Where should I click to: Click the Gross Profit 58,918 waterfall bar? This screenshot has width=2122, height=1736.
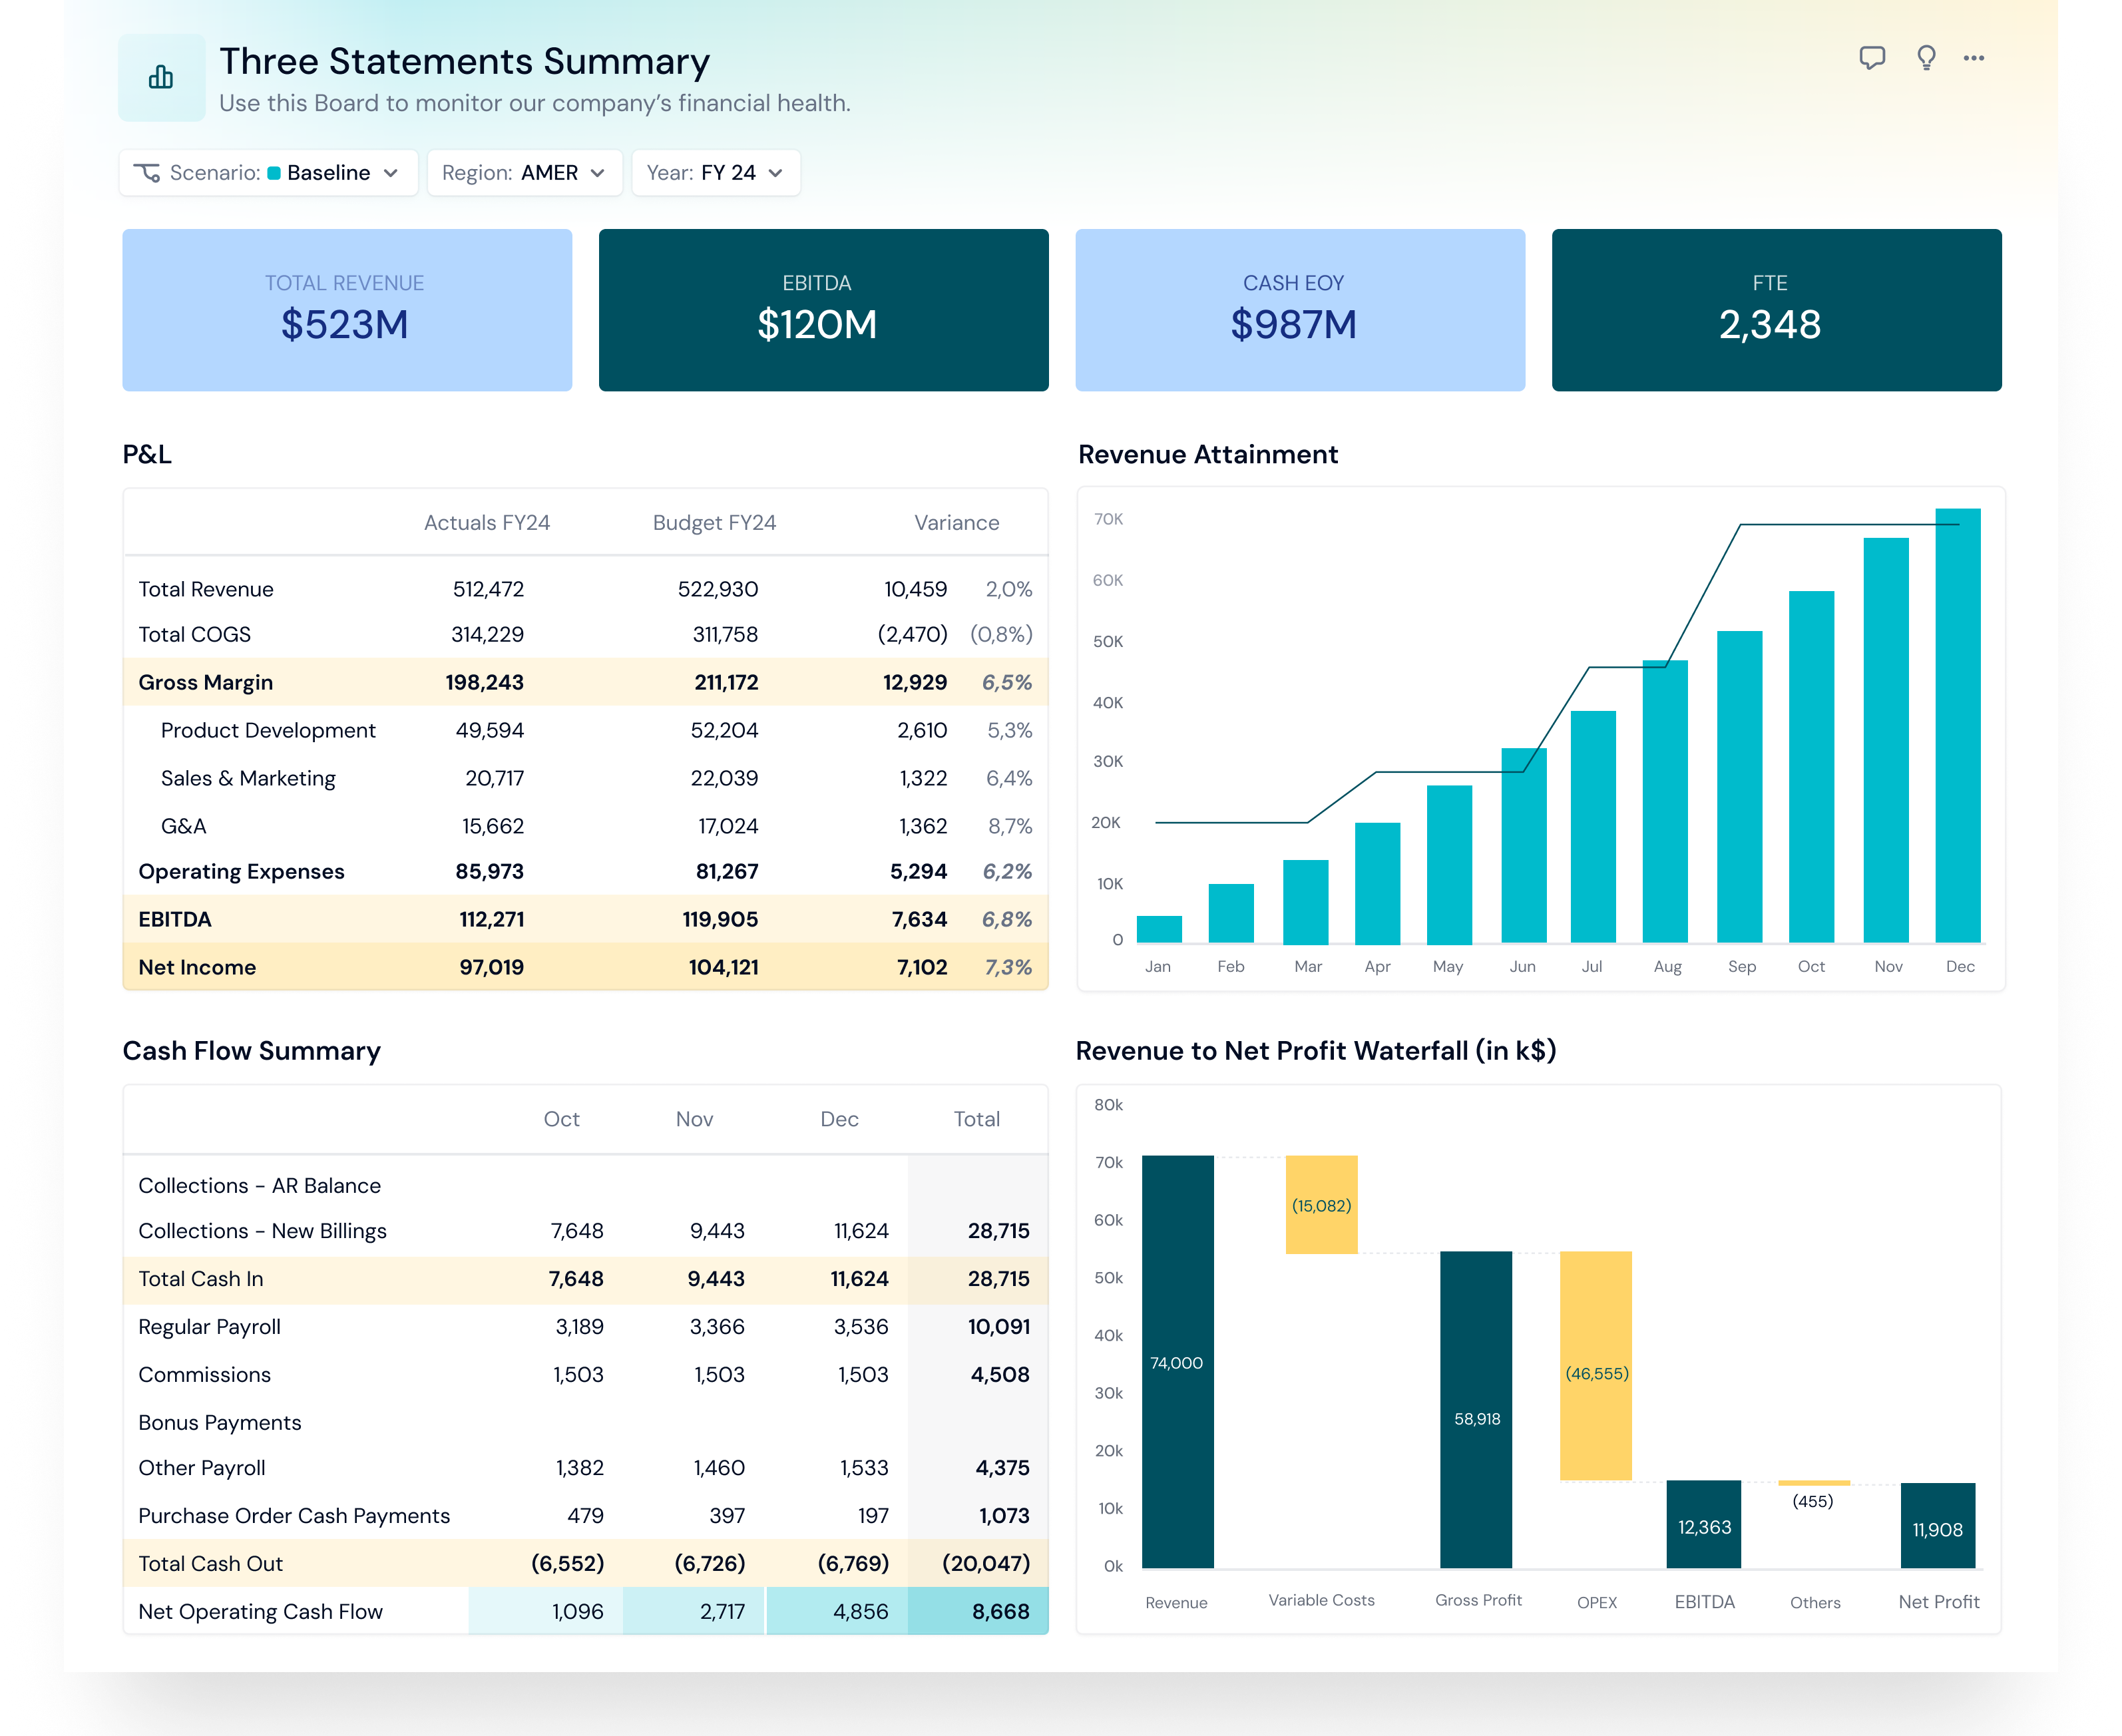tap(1476, 1410)
